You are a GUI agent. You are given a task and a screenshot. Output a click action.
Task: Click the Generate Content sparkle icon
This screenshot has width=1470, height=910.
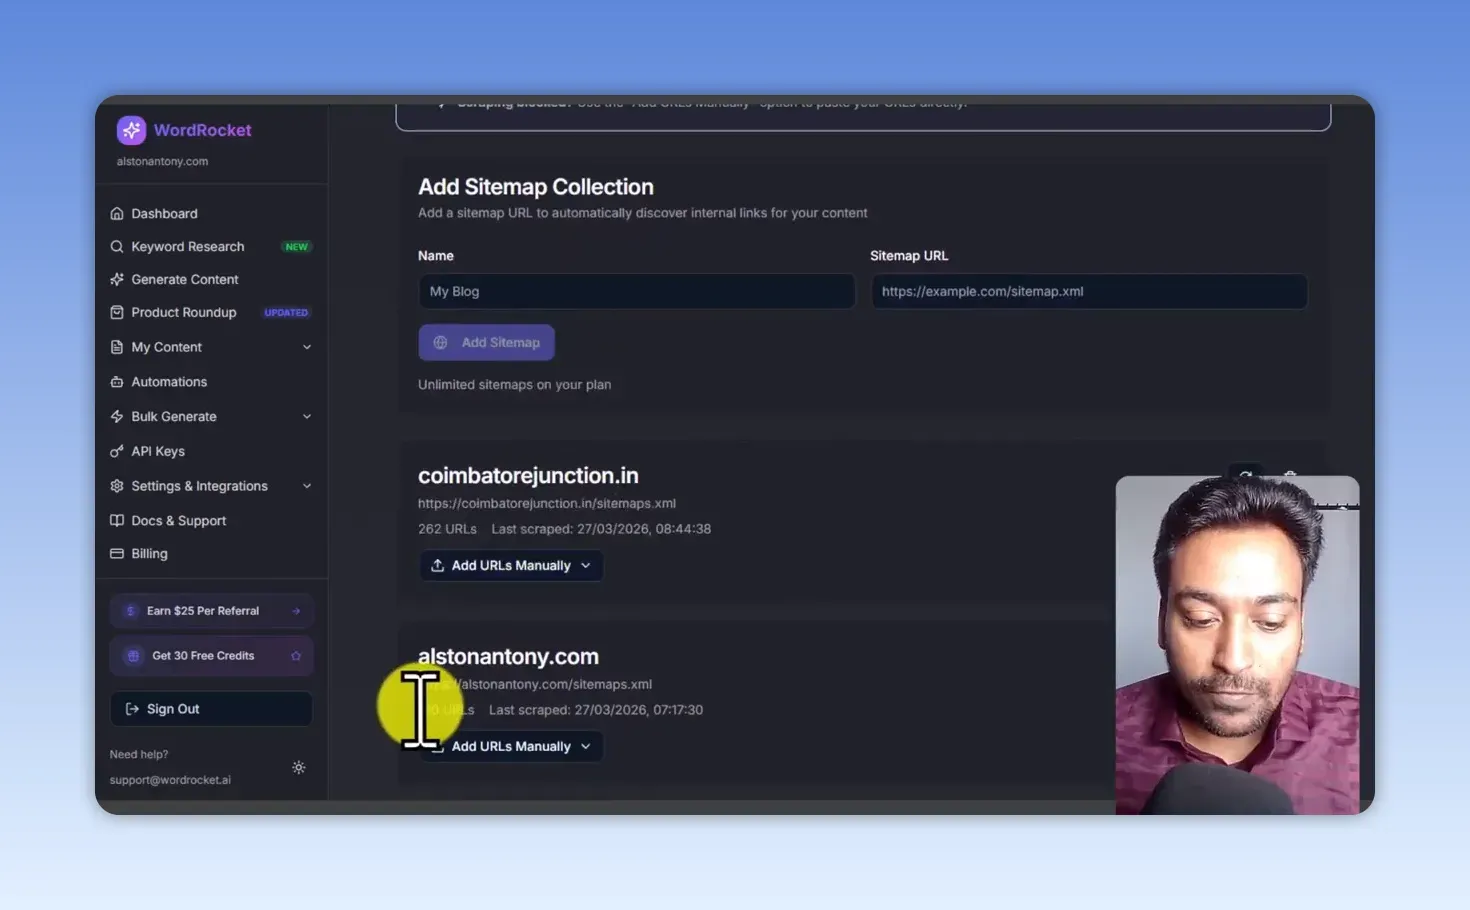coord(117,279)
